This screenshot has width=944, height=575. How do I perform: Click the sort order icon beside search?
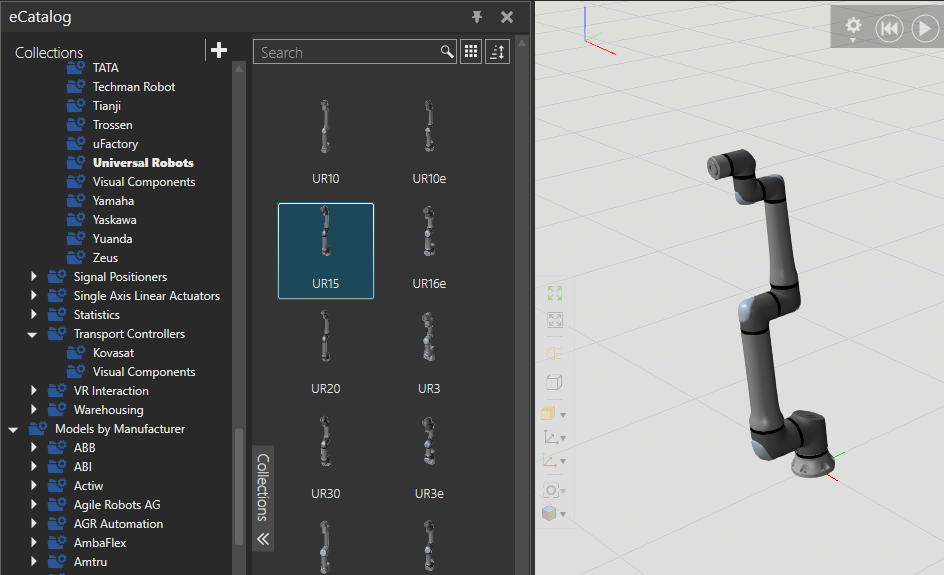point(498,52)
